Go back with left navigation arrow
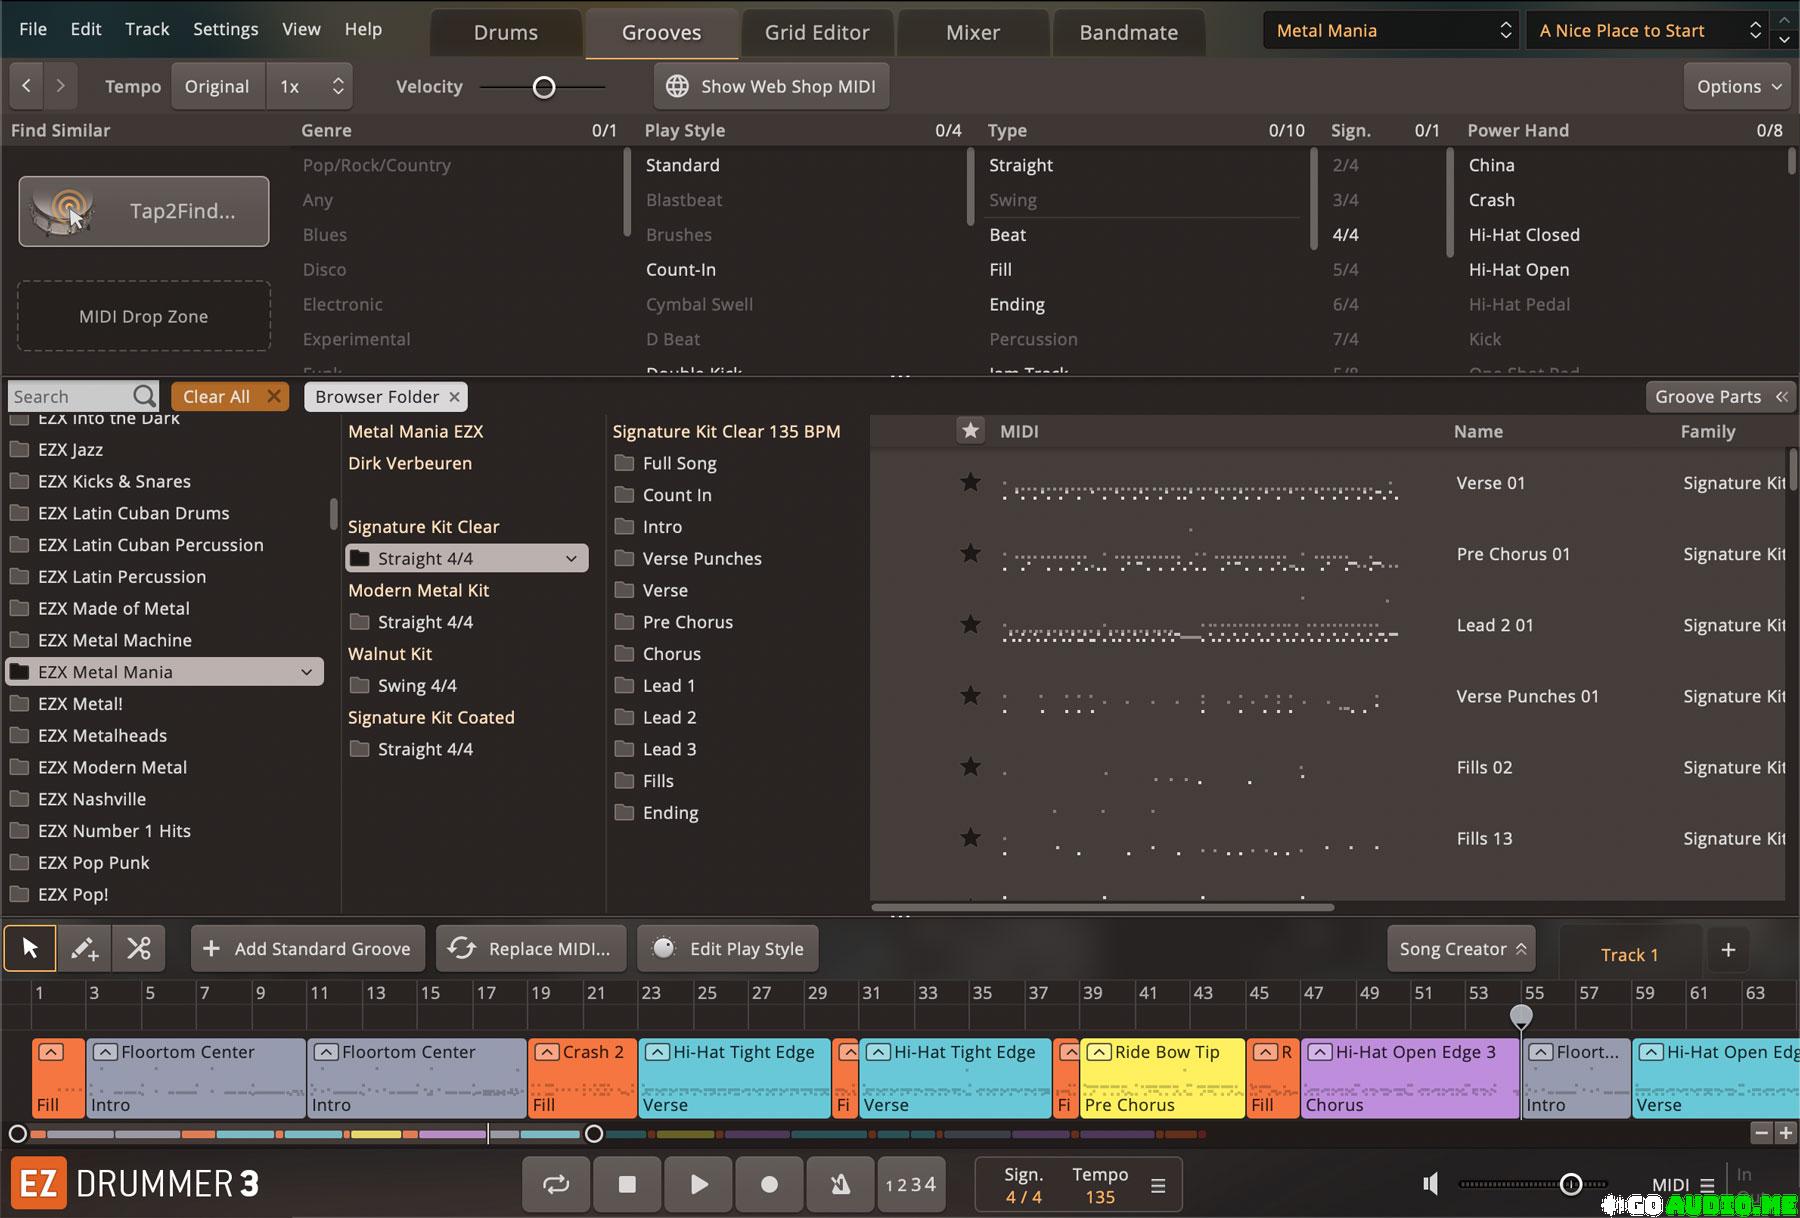Viewport: 1800px width, 1218px height. [x=27, y=86]
